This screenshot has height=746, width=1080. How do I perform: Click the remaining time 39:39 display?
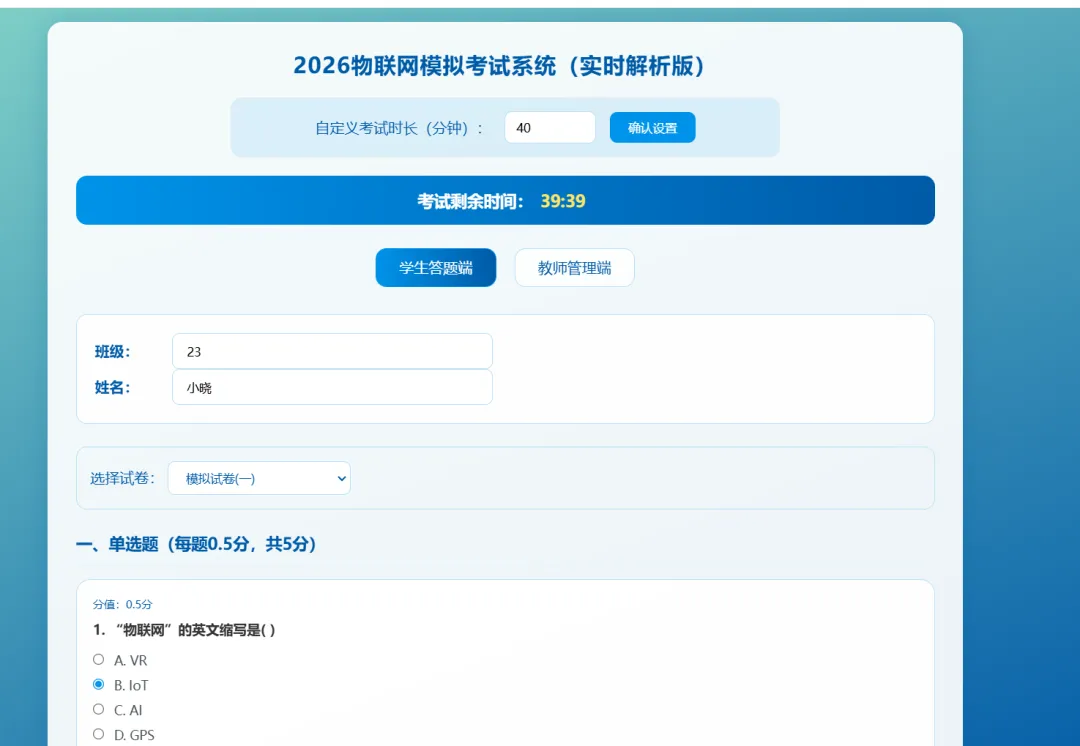563,201
